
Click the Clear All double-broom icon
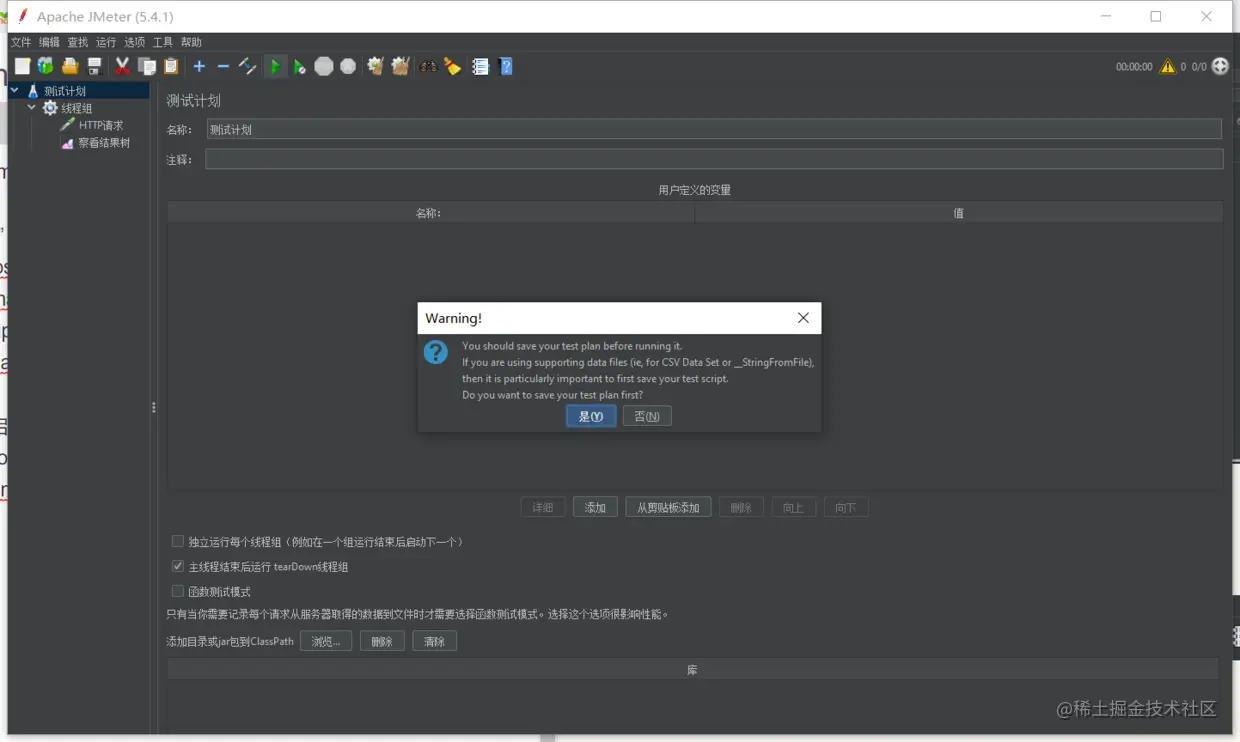tap(400, 66)
